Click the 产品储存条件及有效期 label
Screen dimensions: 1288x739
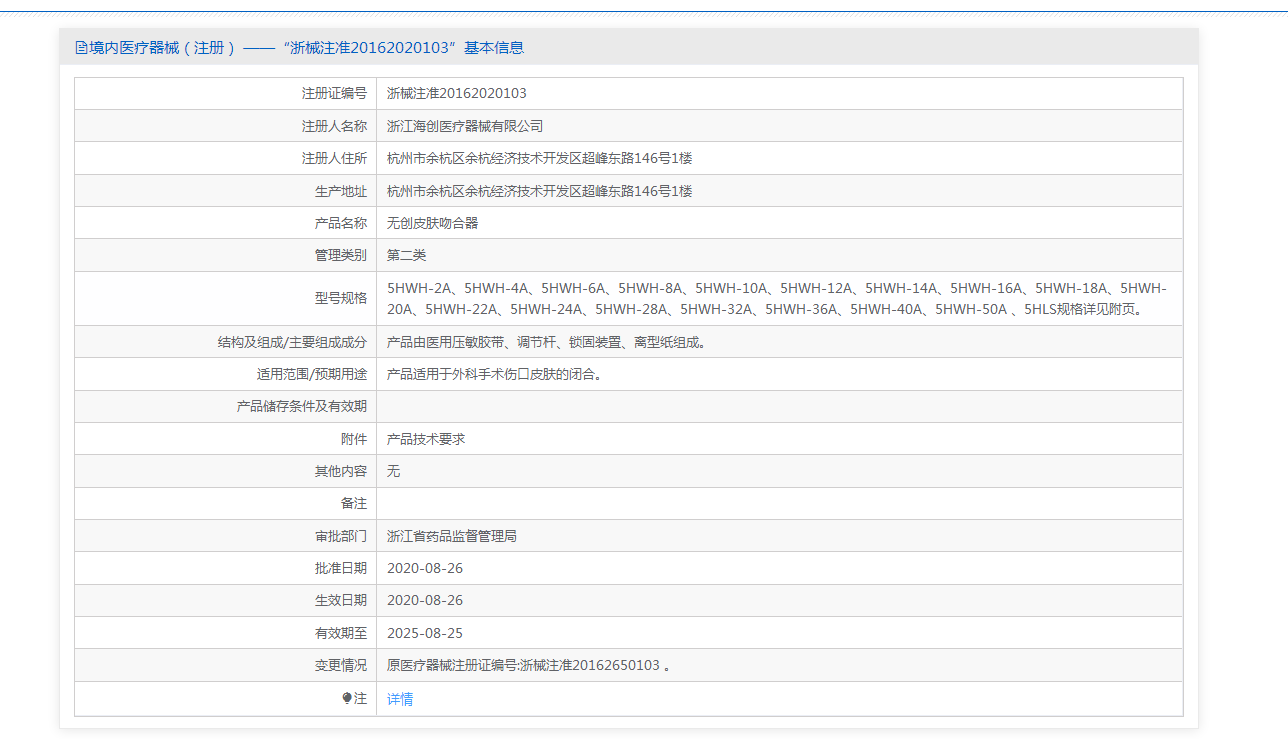[302, 406]
